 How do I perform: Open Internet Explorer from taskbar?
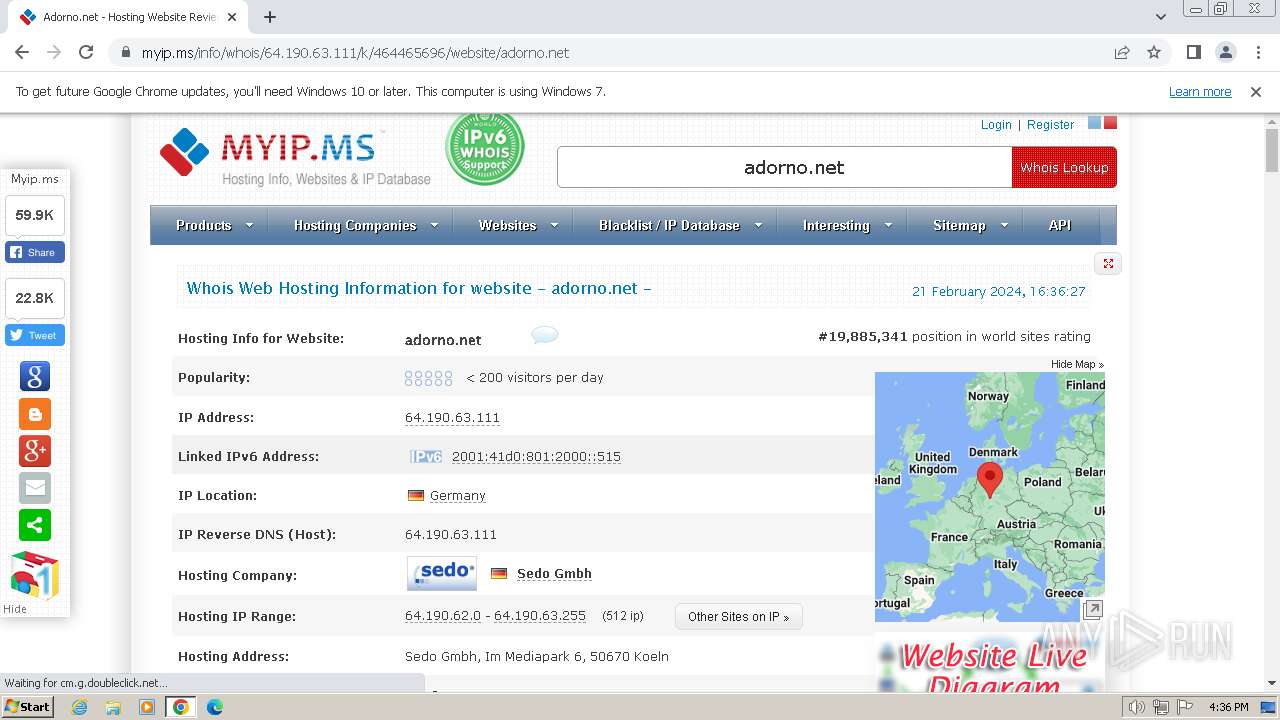(x=79, y=707)
